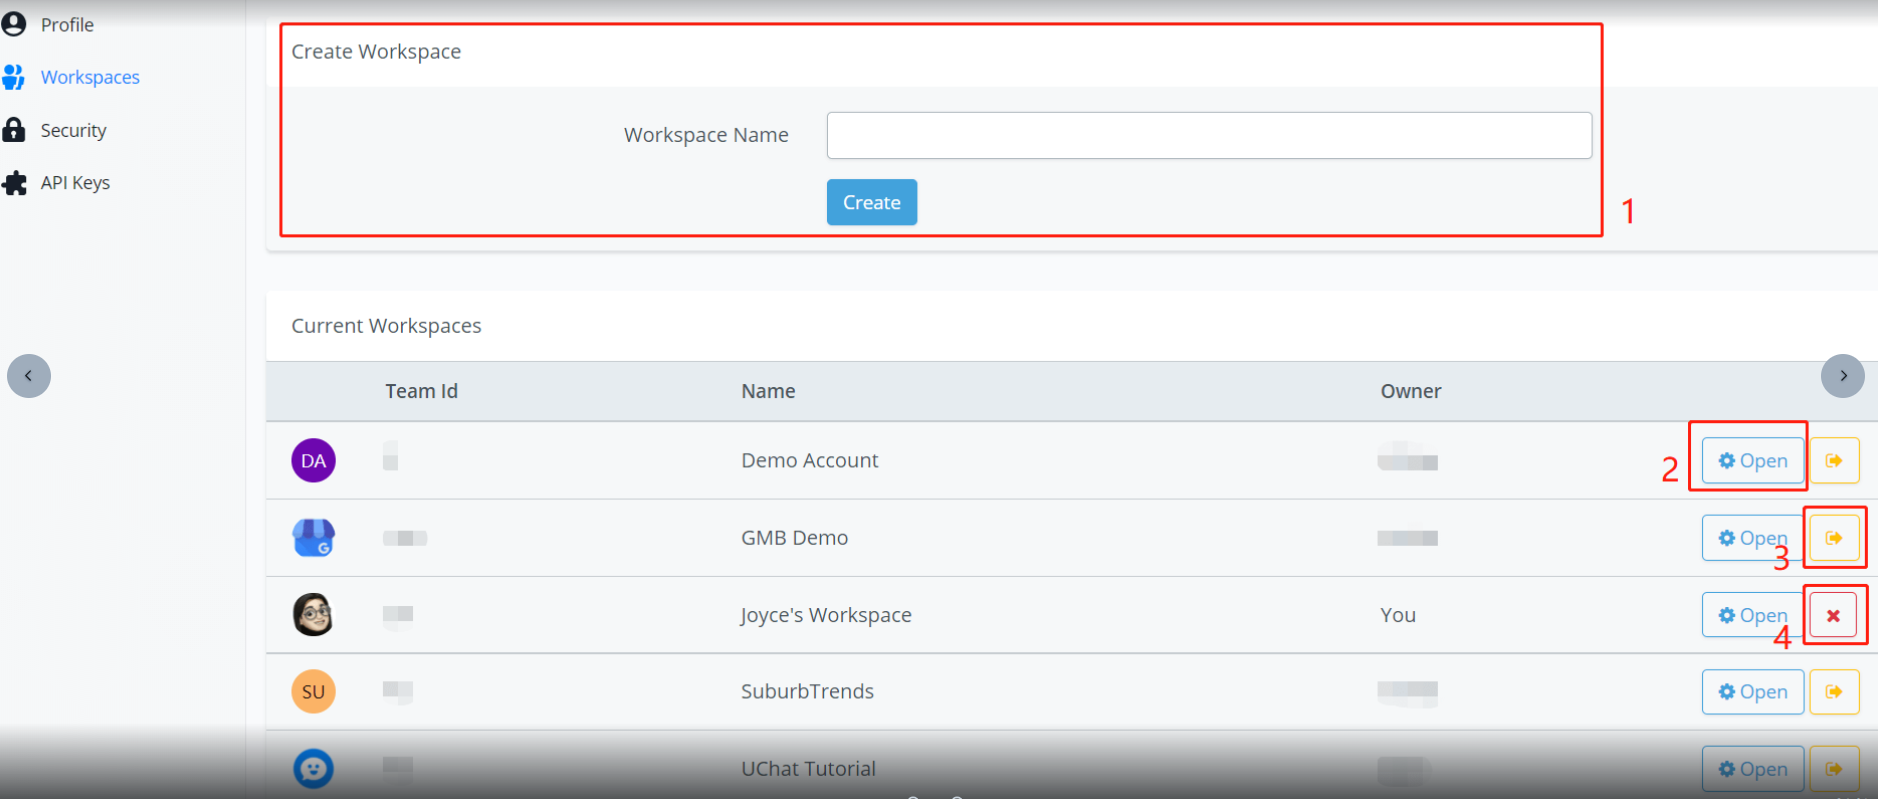Leave the SuburbTrends workspace via exit icon

click(x=1834, y=692)
